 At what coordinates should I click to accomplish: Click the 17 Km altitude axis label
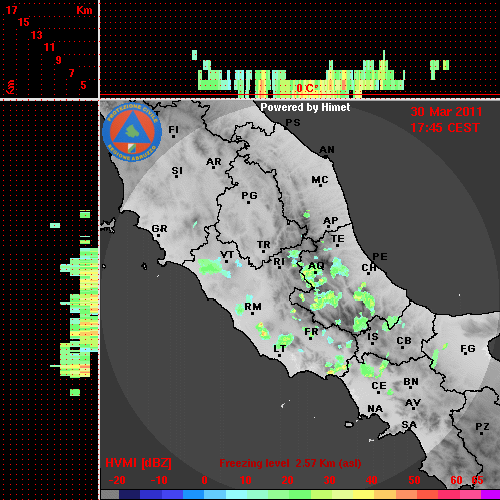(x=11, y=10)
